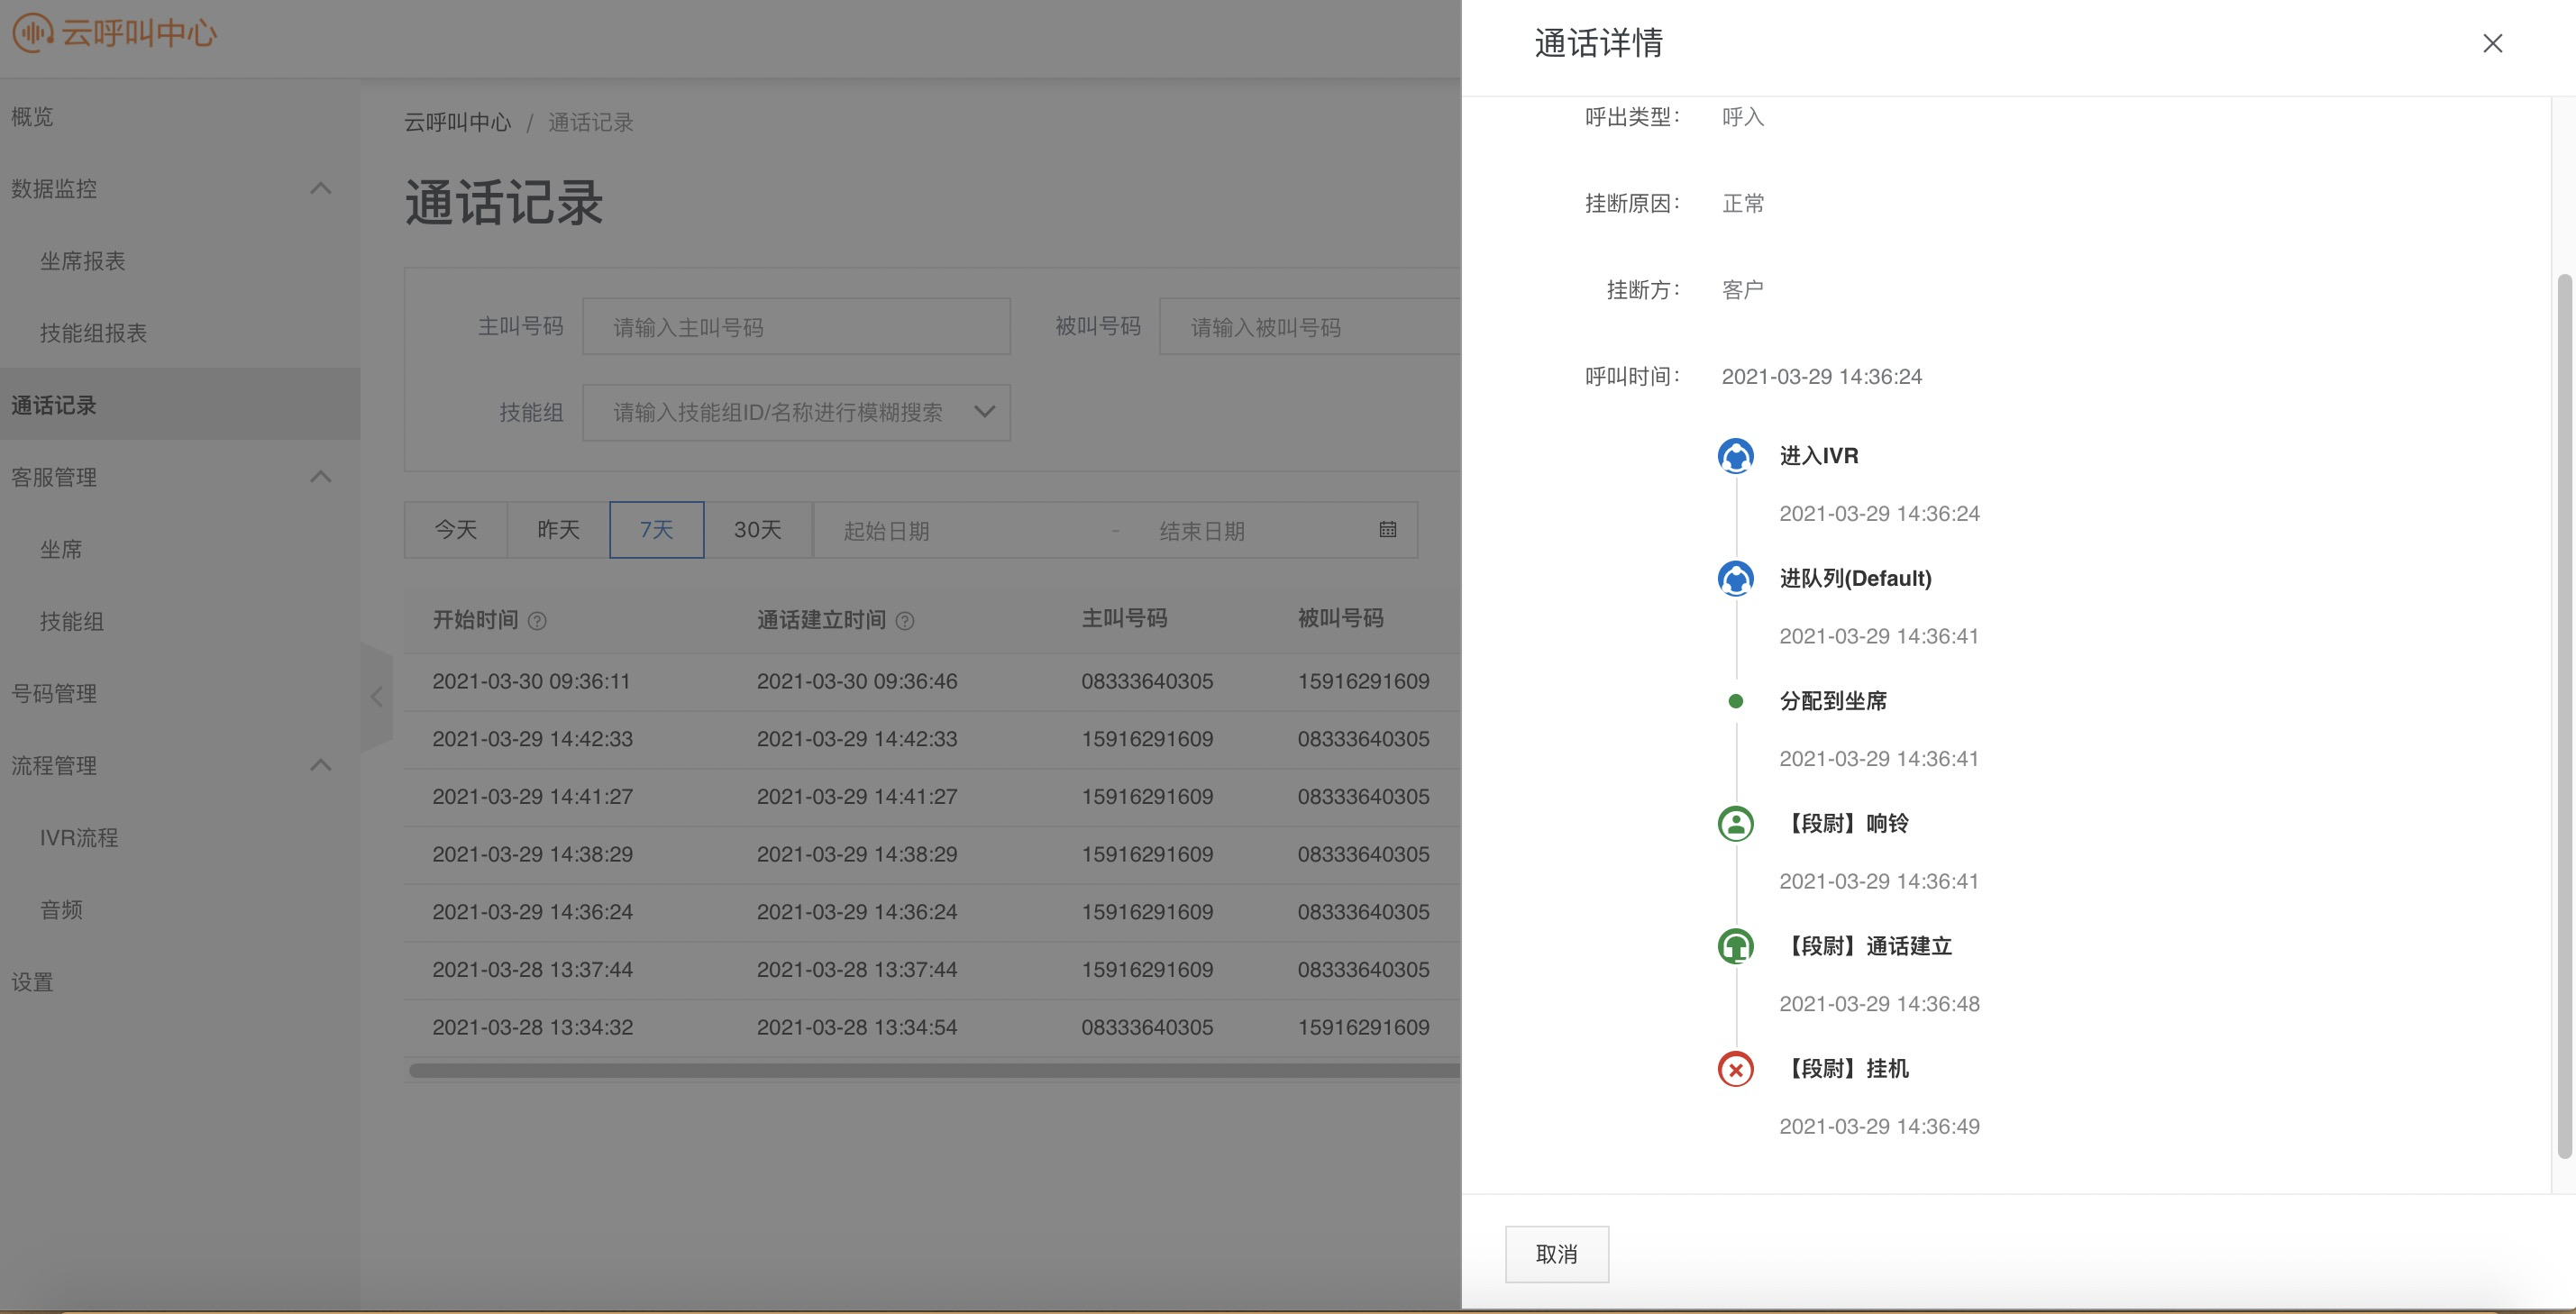Viewport: 2576px width, 1314px height.
Task: Click the table's horizontal scrollbar
Action: coord(934,1071)
